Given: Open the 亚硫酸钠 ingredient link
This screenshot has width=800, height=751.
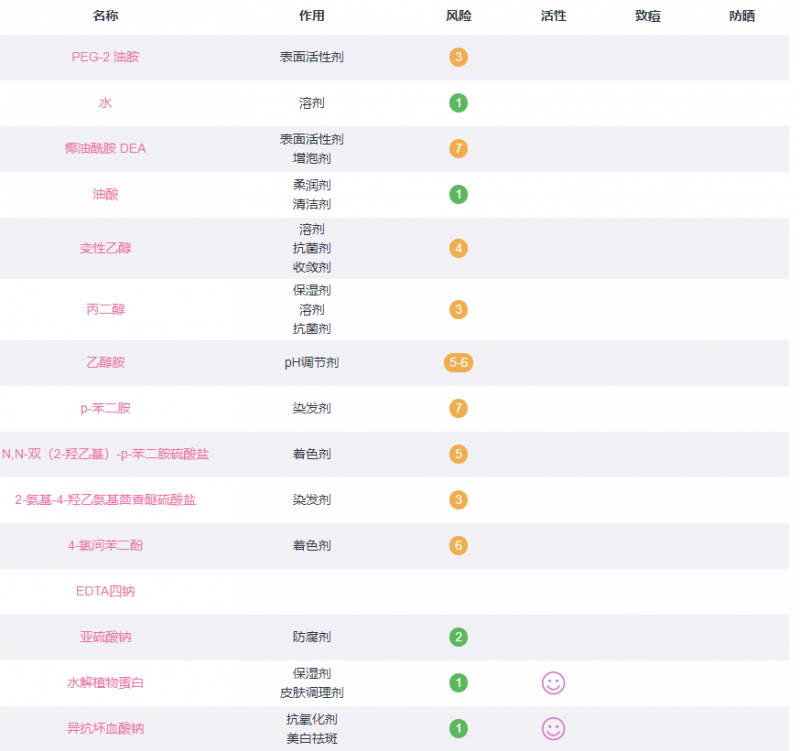Looking at the screenshot, I should [105, 637].
